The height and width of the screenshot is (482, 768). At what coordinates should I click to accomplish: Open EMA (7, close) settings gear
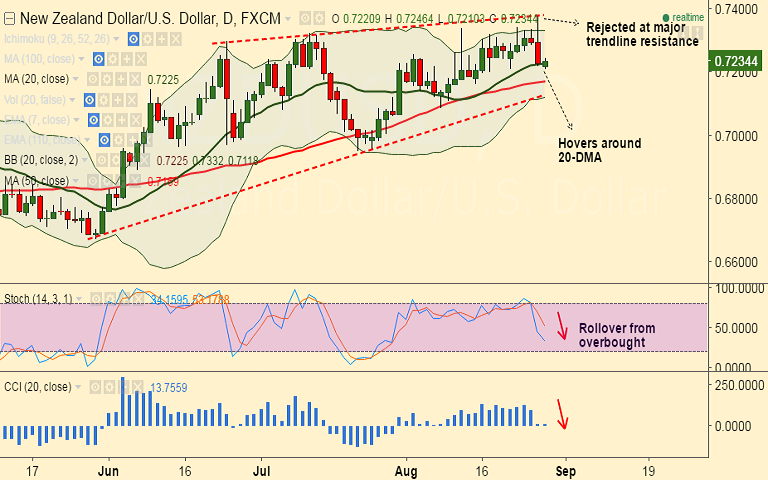108,120
